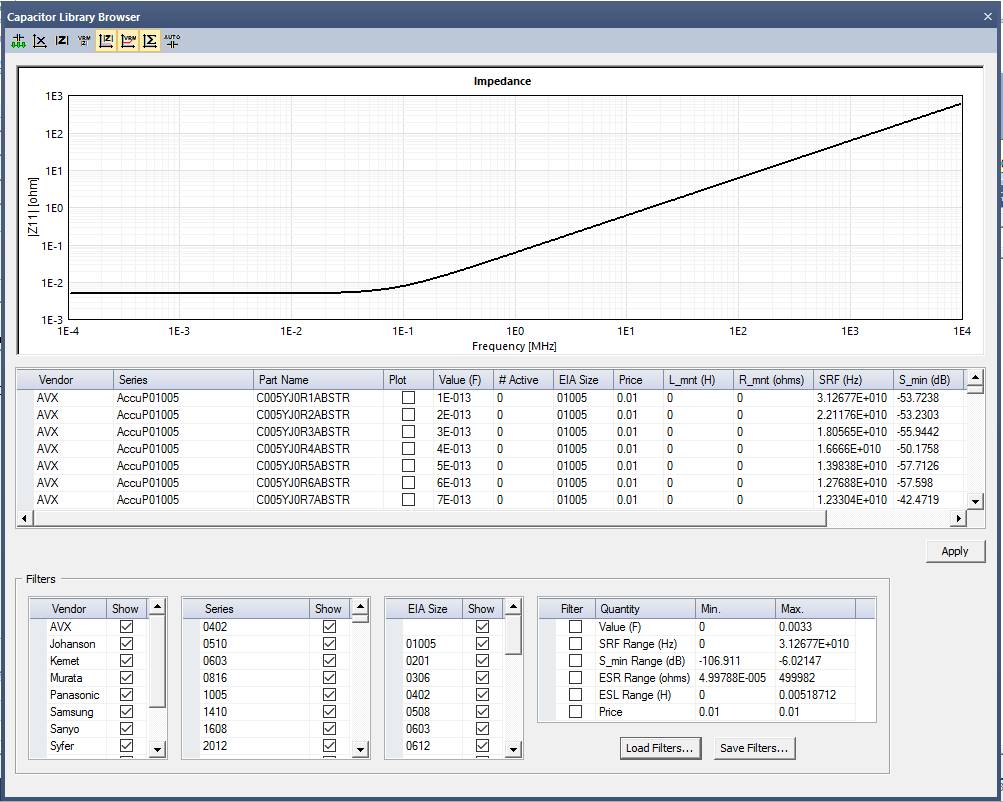Click the capacitor with green arrows icon

[x=18, y=41]
